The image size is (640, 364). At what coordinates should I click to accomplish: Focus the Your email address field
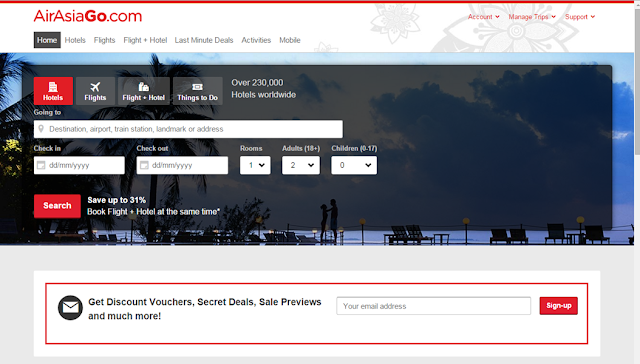433,306
